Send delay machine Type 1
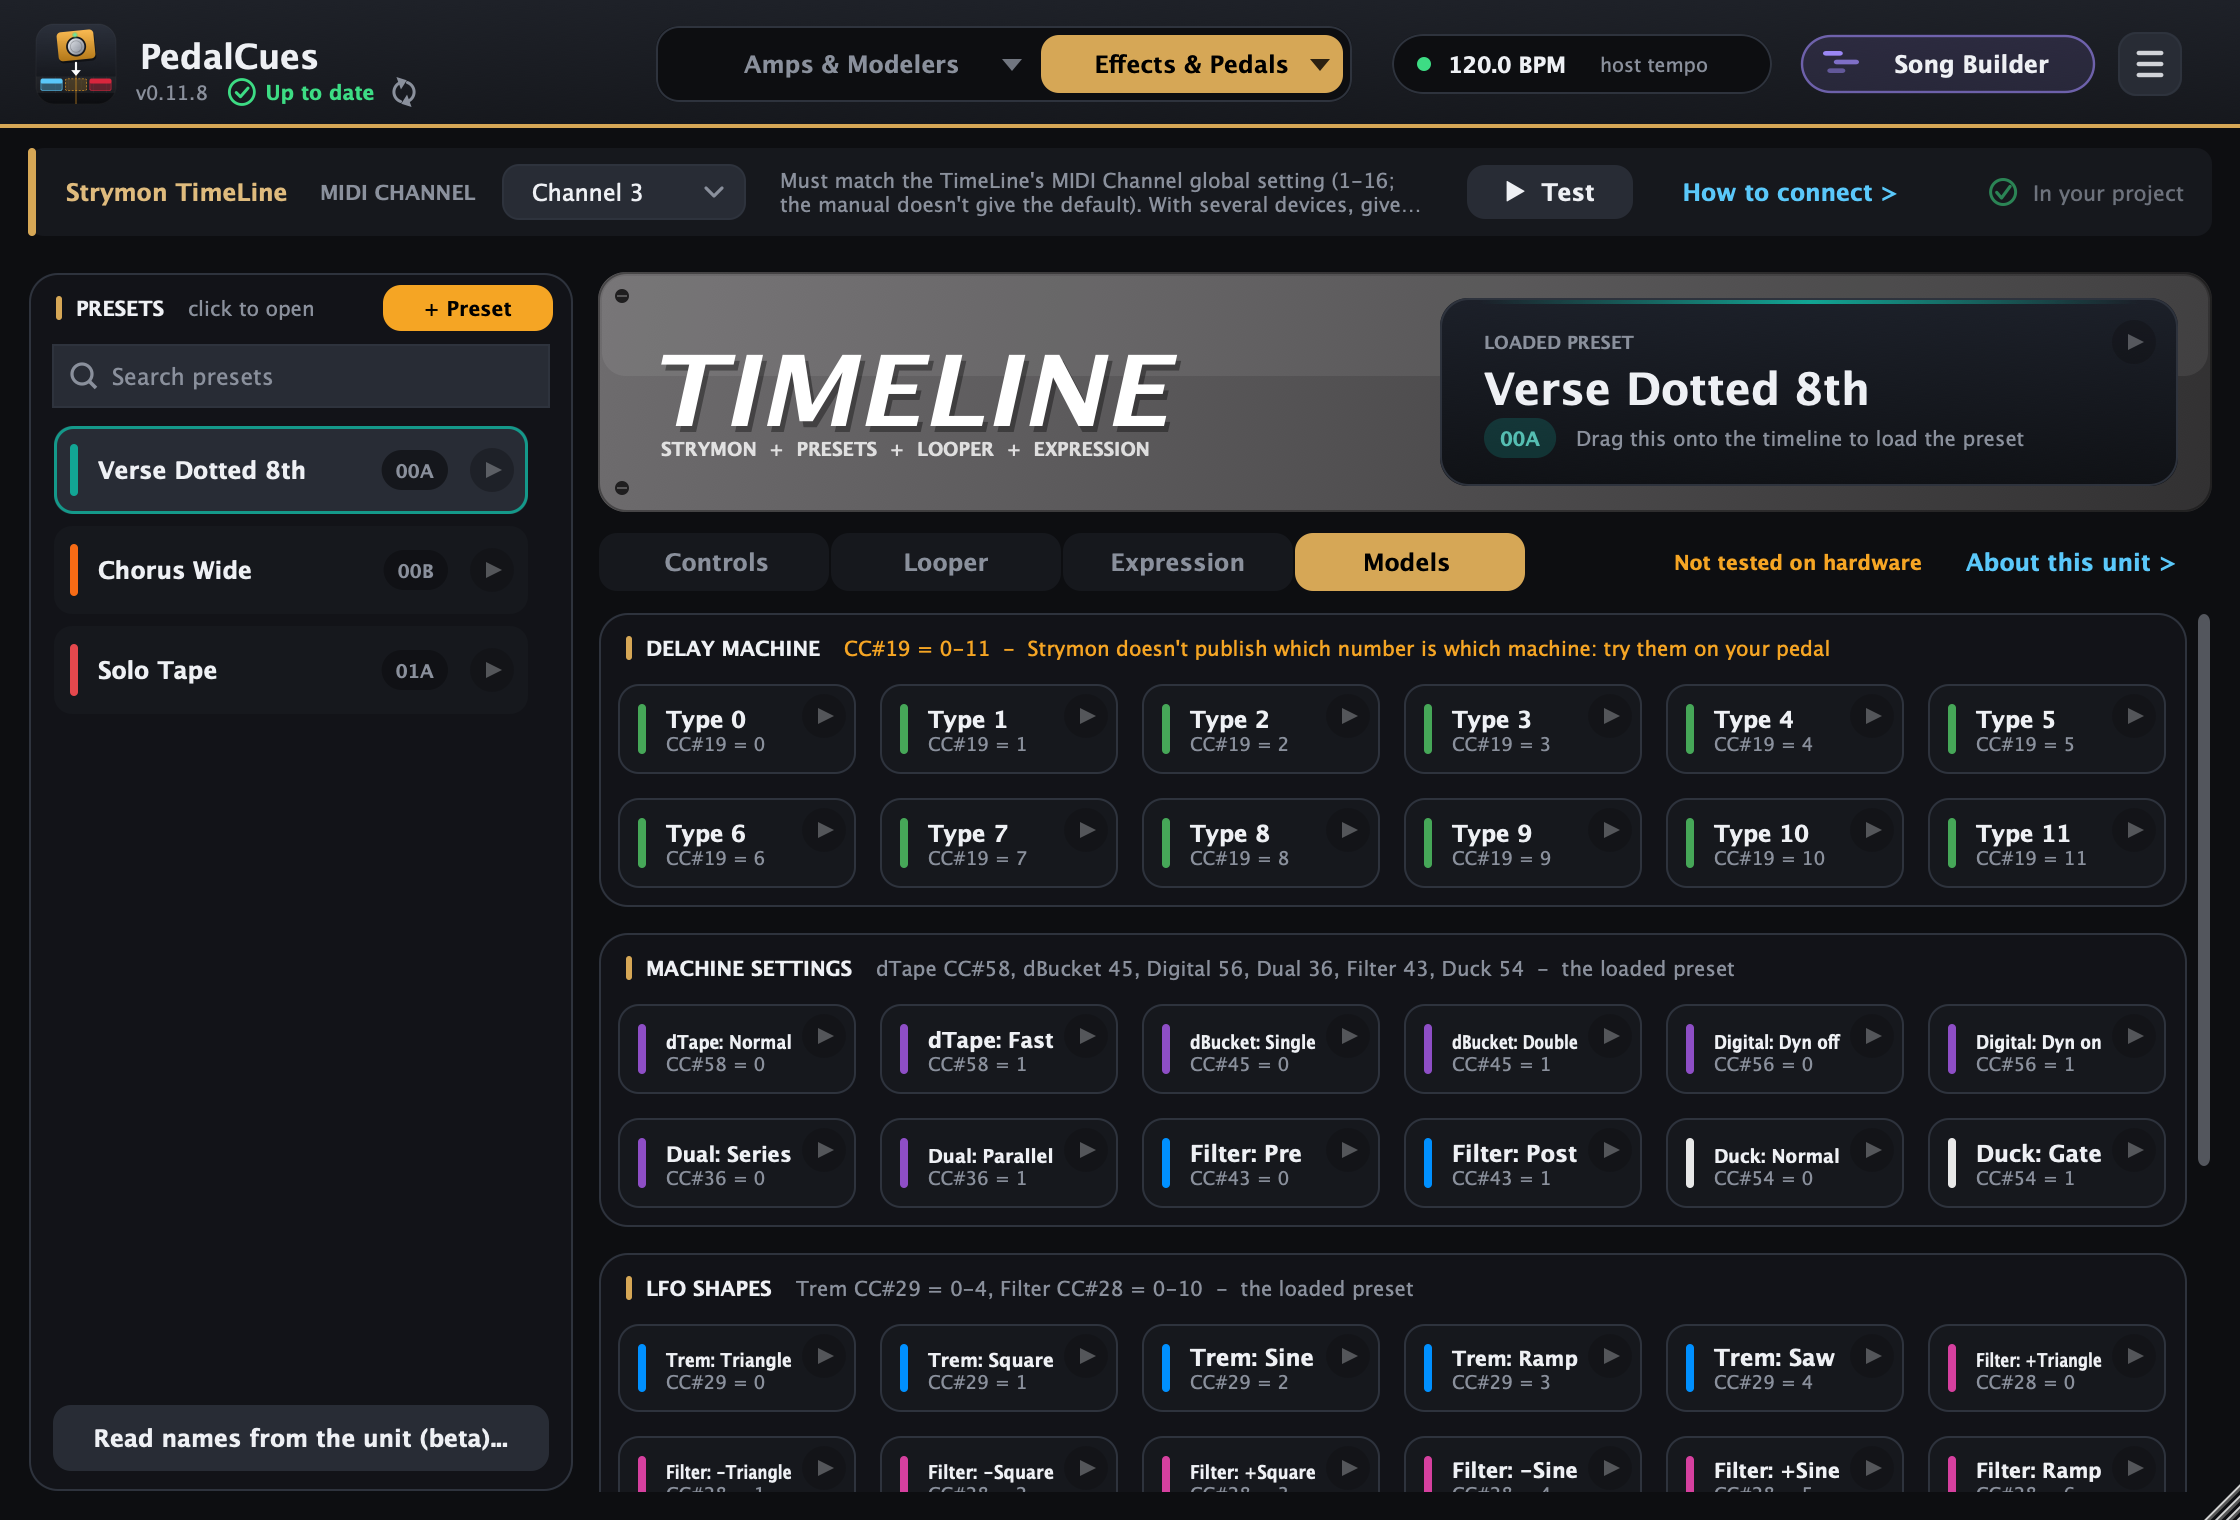 coord(999,729)
